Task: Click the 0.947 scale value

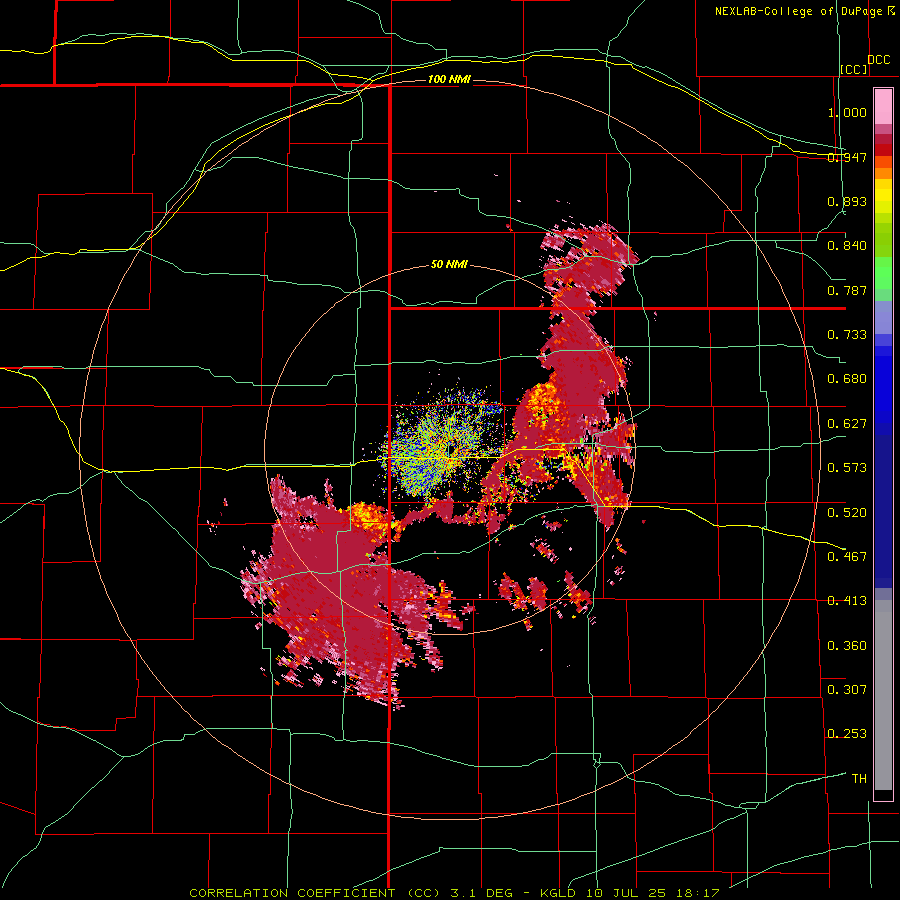Action: (x=847, y=157)
